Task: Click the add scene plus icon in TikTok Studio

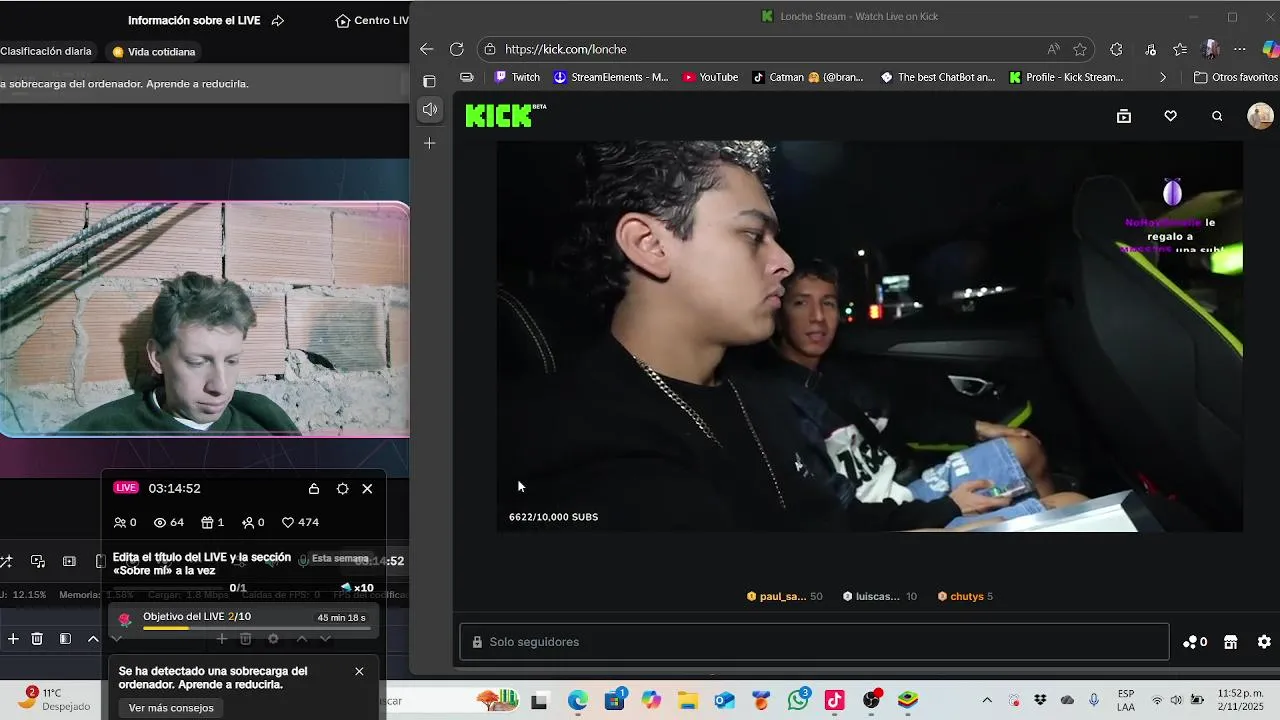Action: 13,639
